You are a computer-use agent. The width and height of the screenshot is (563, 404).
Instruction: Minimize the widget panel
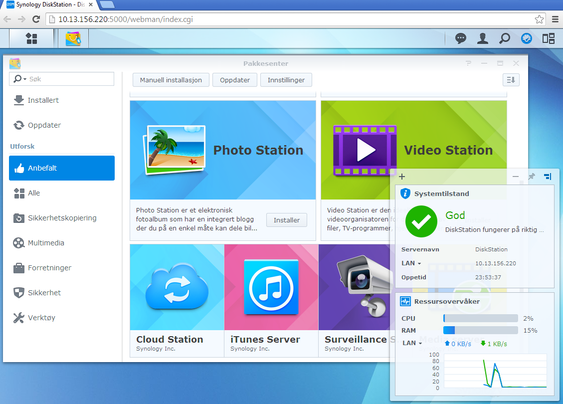pyautogui.click(x=516, y=176)
